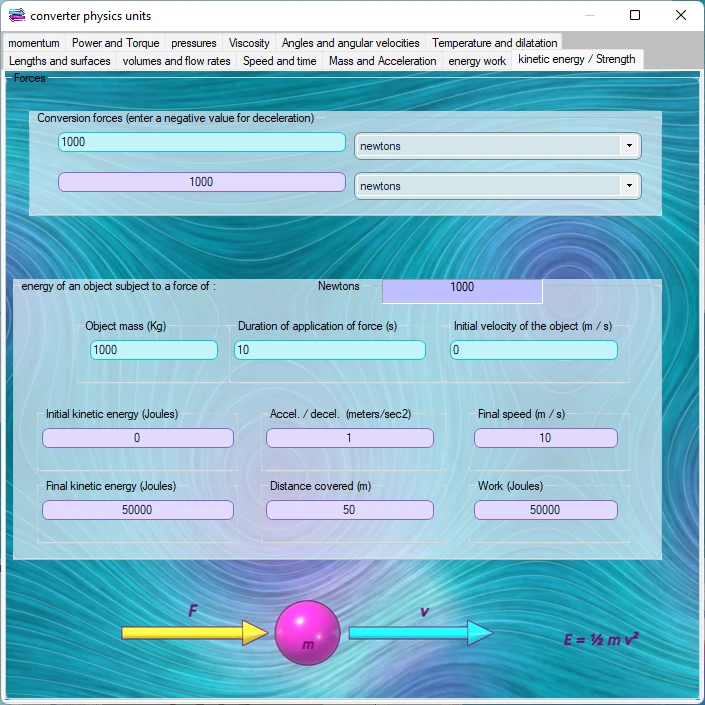This screenshot has width=705, height=705.
Task: Open the pressures tab
Action: pos(194,43)
